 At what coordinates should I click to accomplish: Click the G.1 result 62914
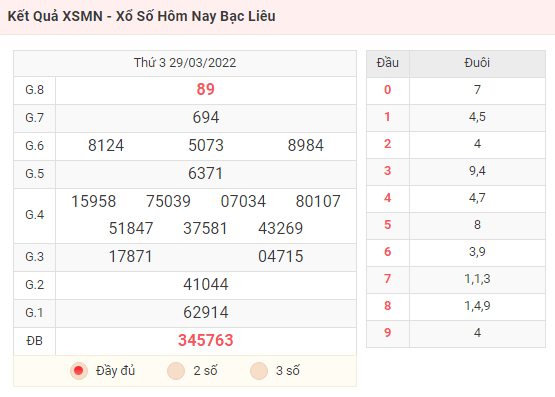click(x=206, y=312)
